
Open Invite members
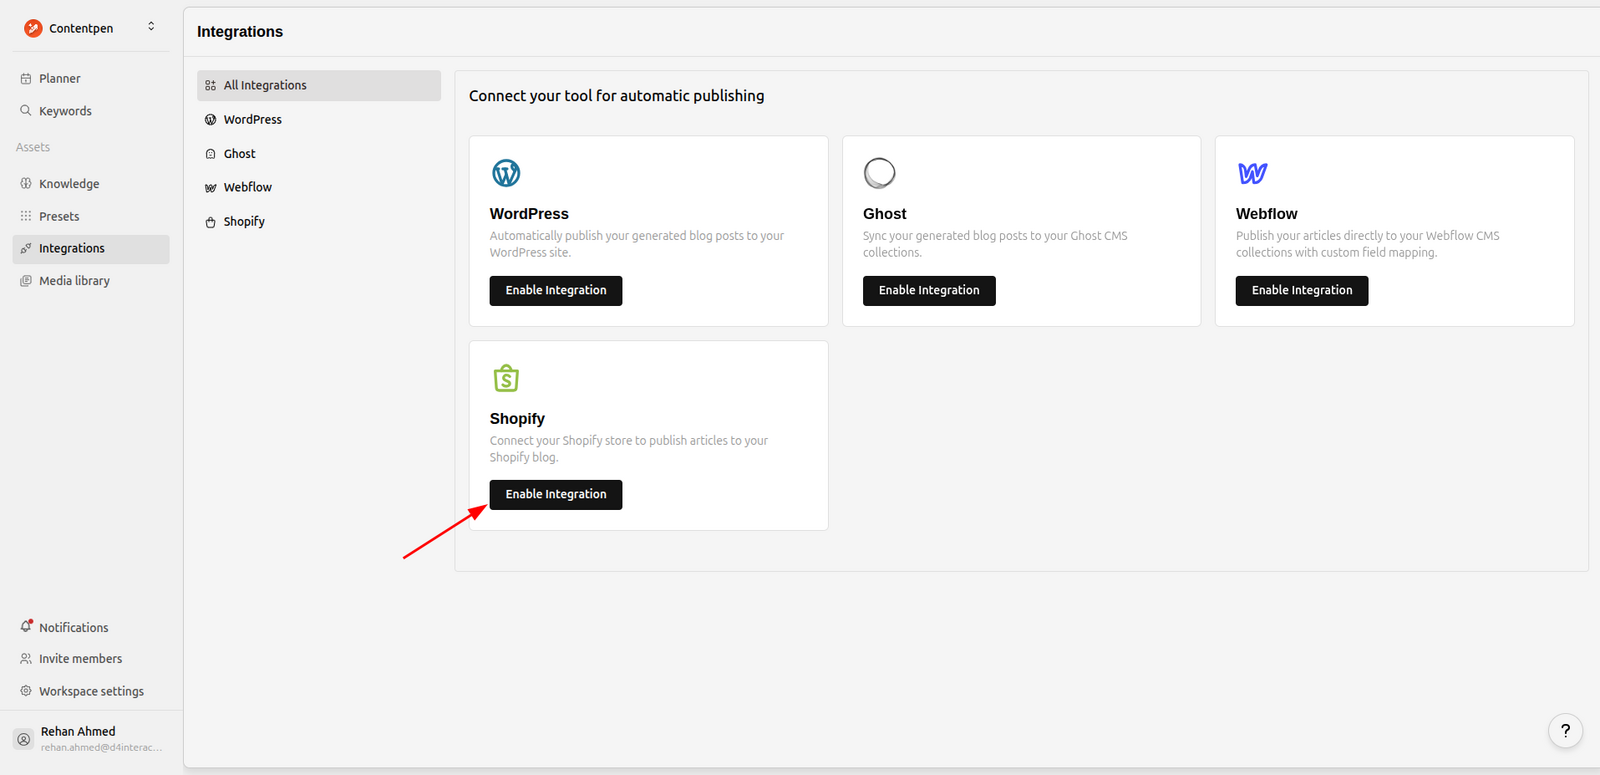click(80, 659)
